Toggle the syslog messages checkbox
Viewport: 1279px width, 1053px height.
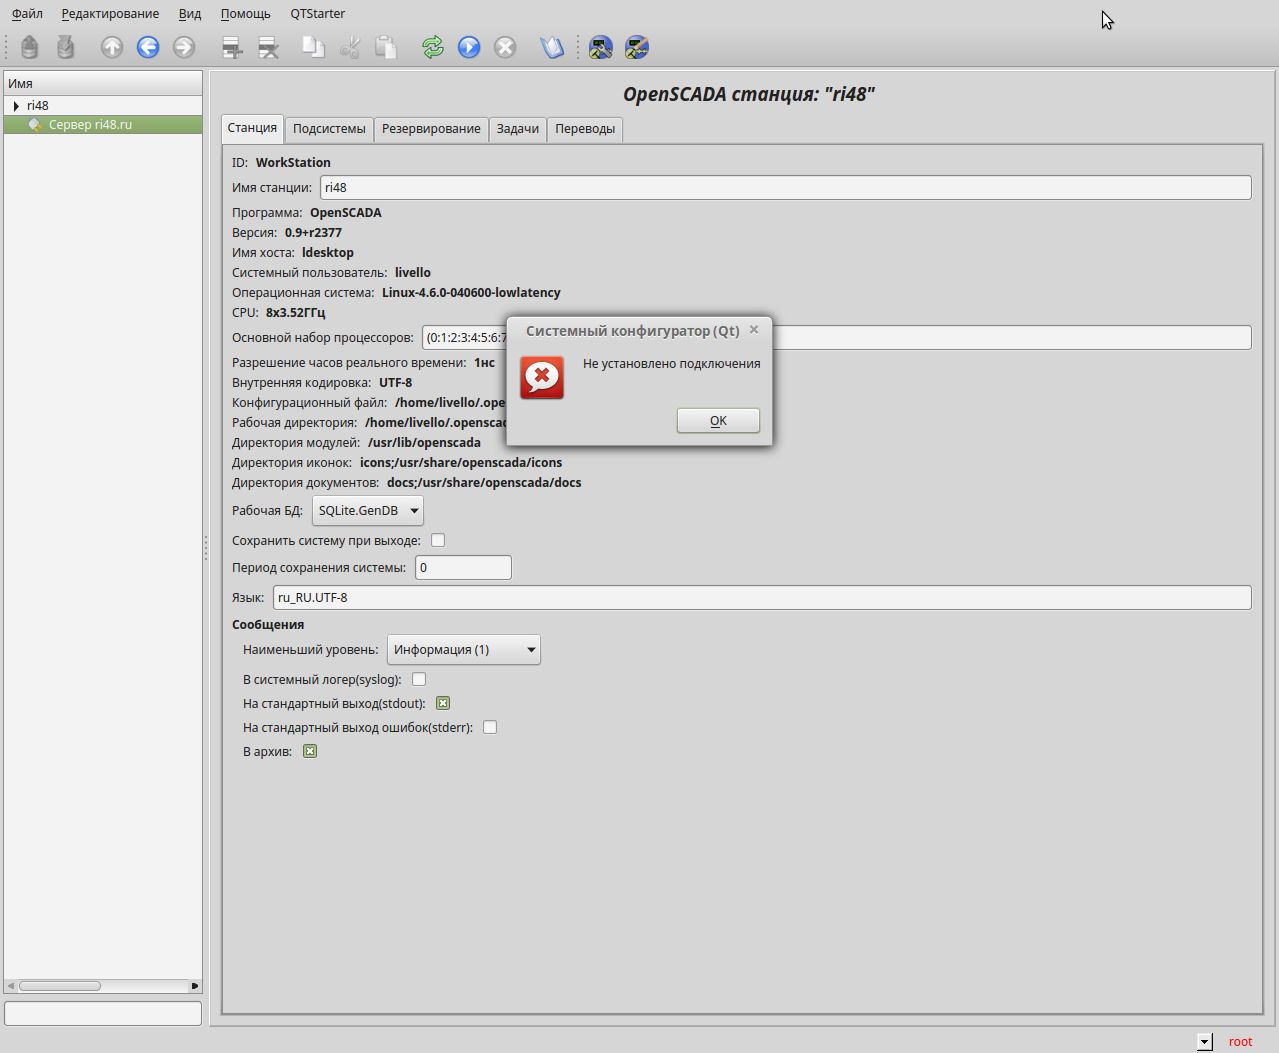419,679
